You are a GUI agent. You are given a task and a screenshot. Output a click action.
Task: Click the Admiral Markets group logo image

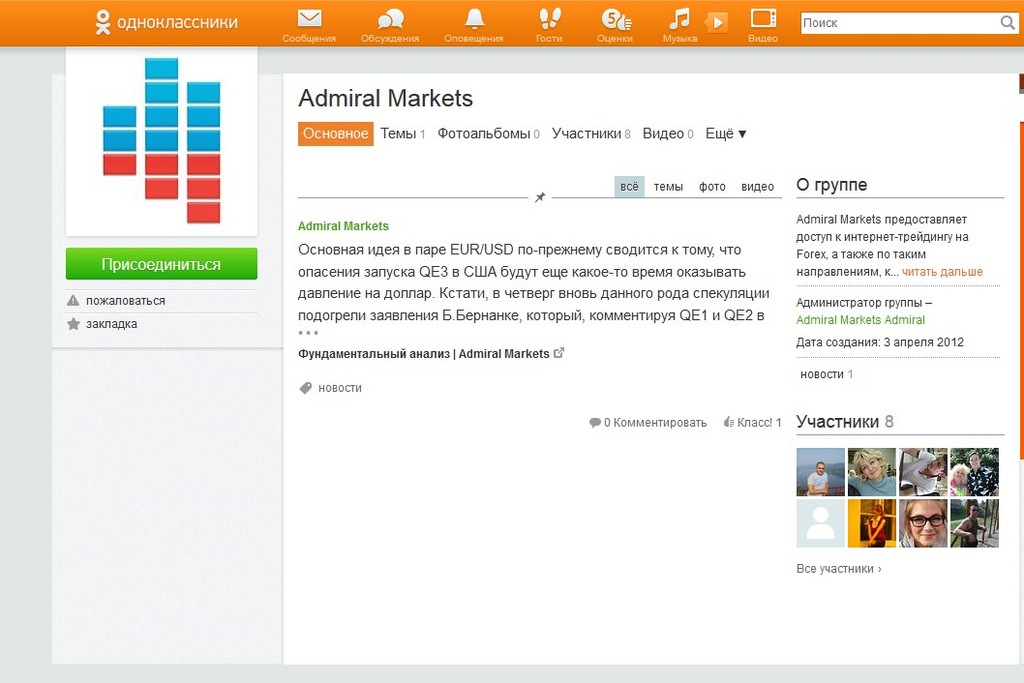pyautogui.click(x=161, y=141)
